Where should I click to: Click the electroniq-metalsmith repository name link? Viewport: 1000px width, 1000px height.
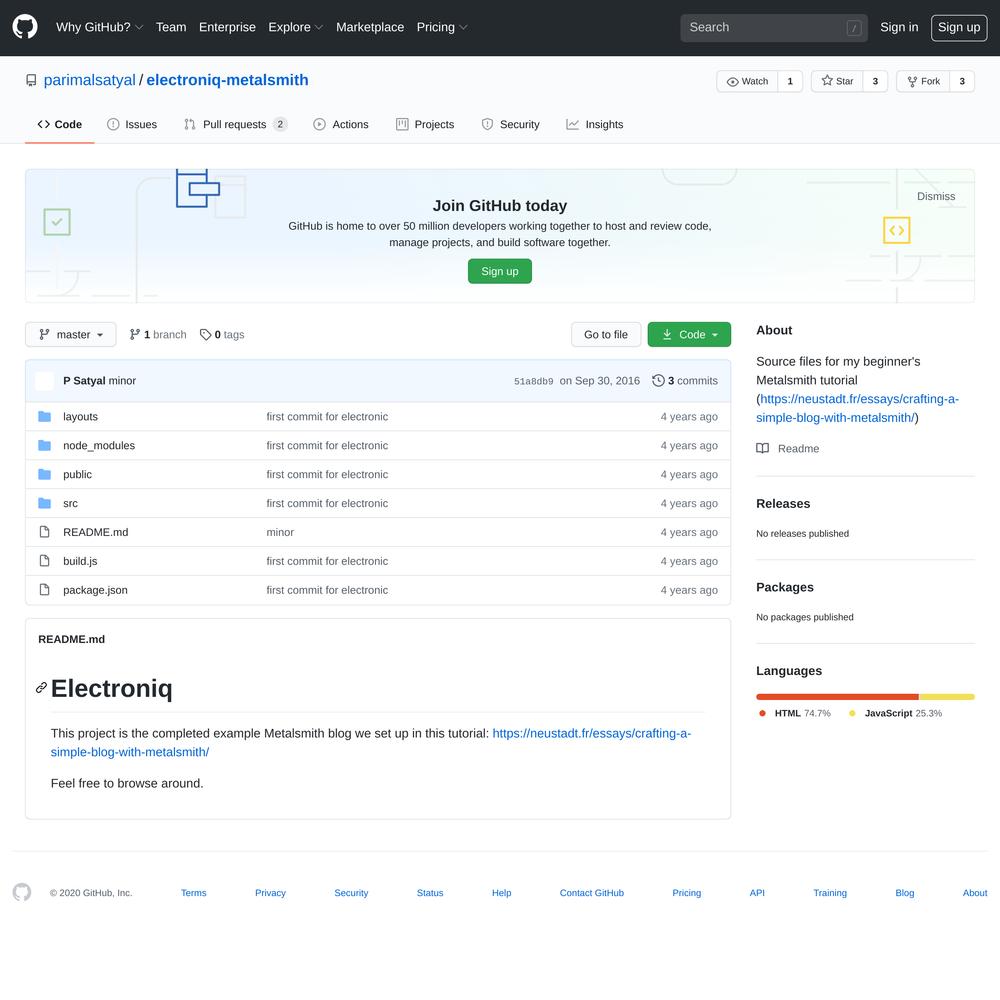227,80
